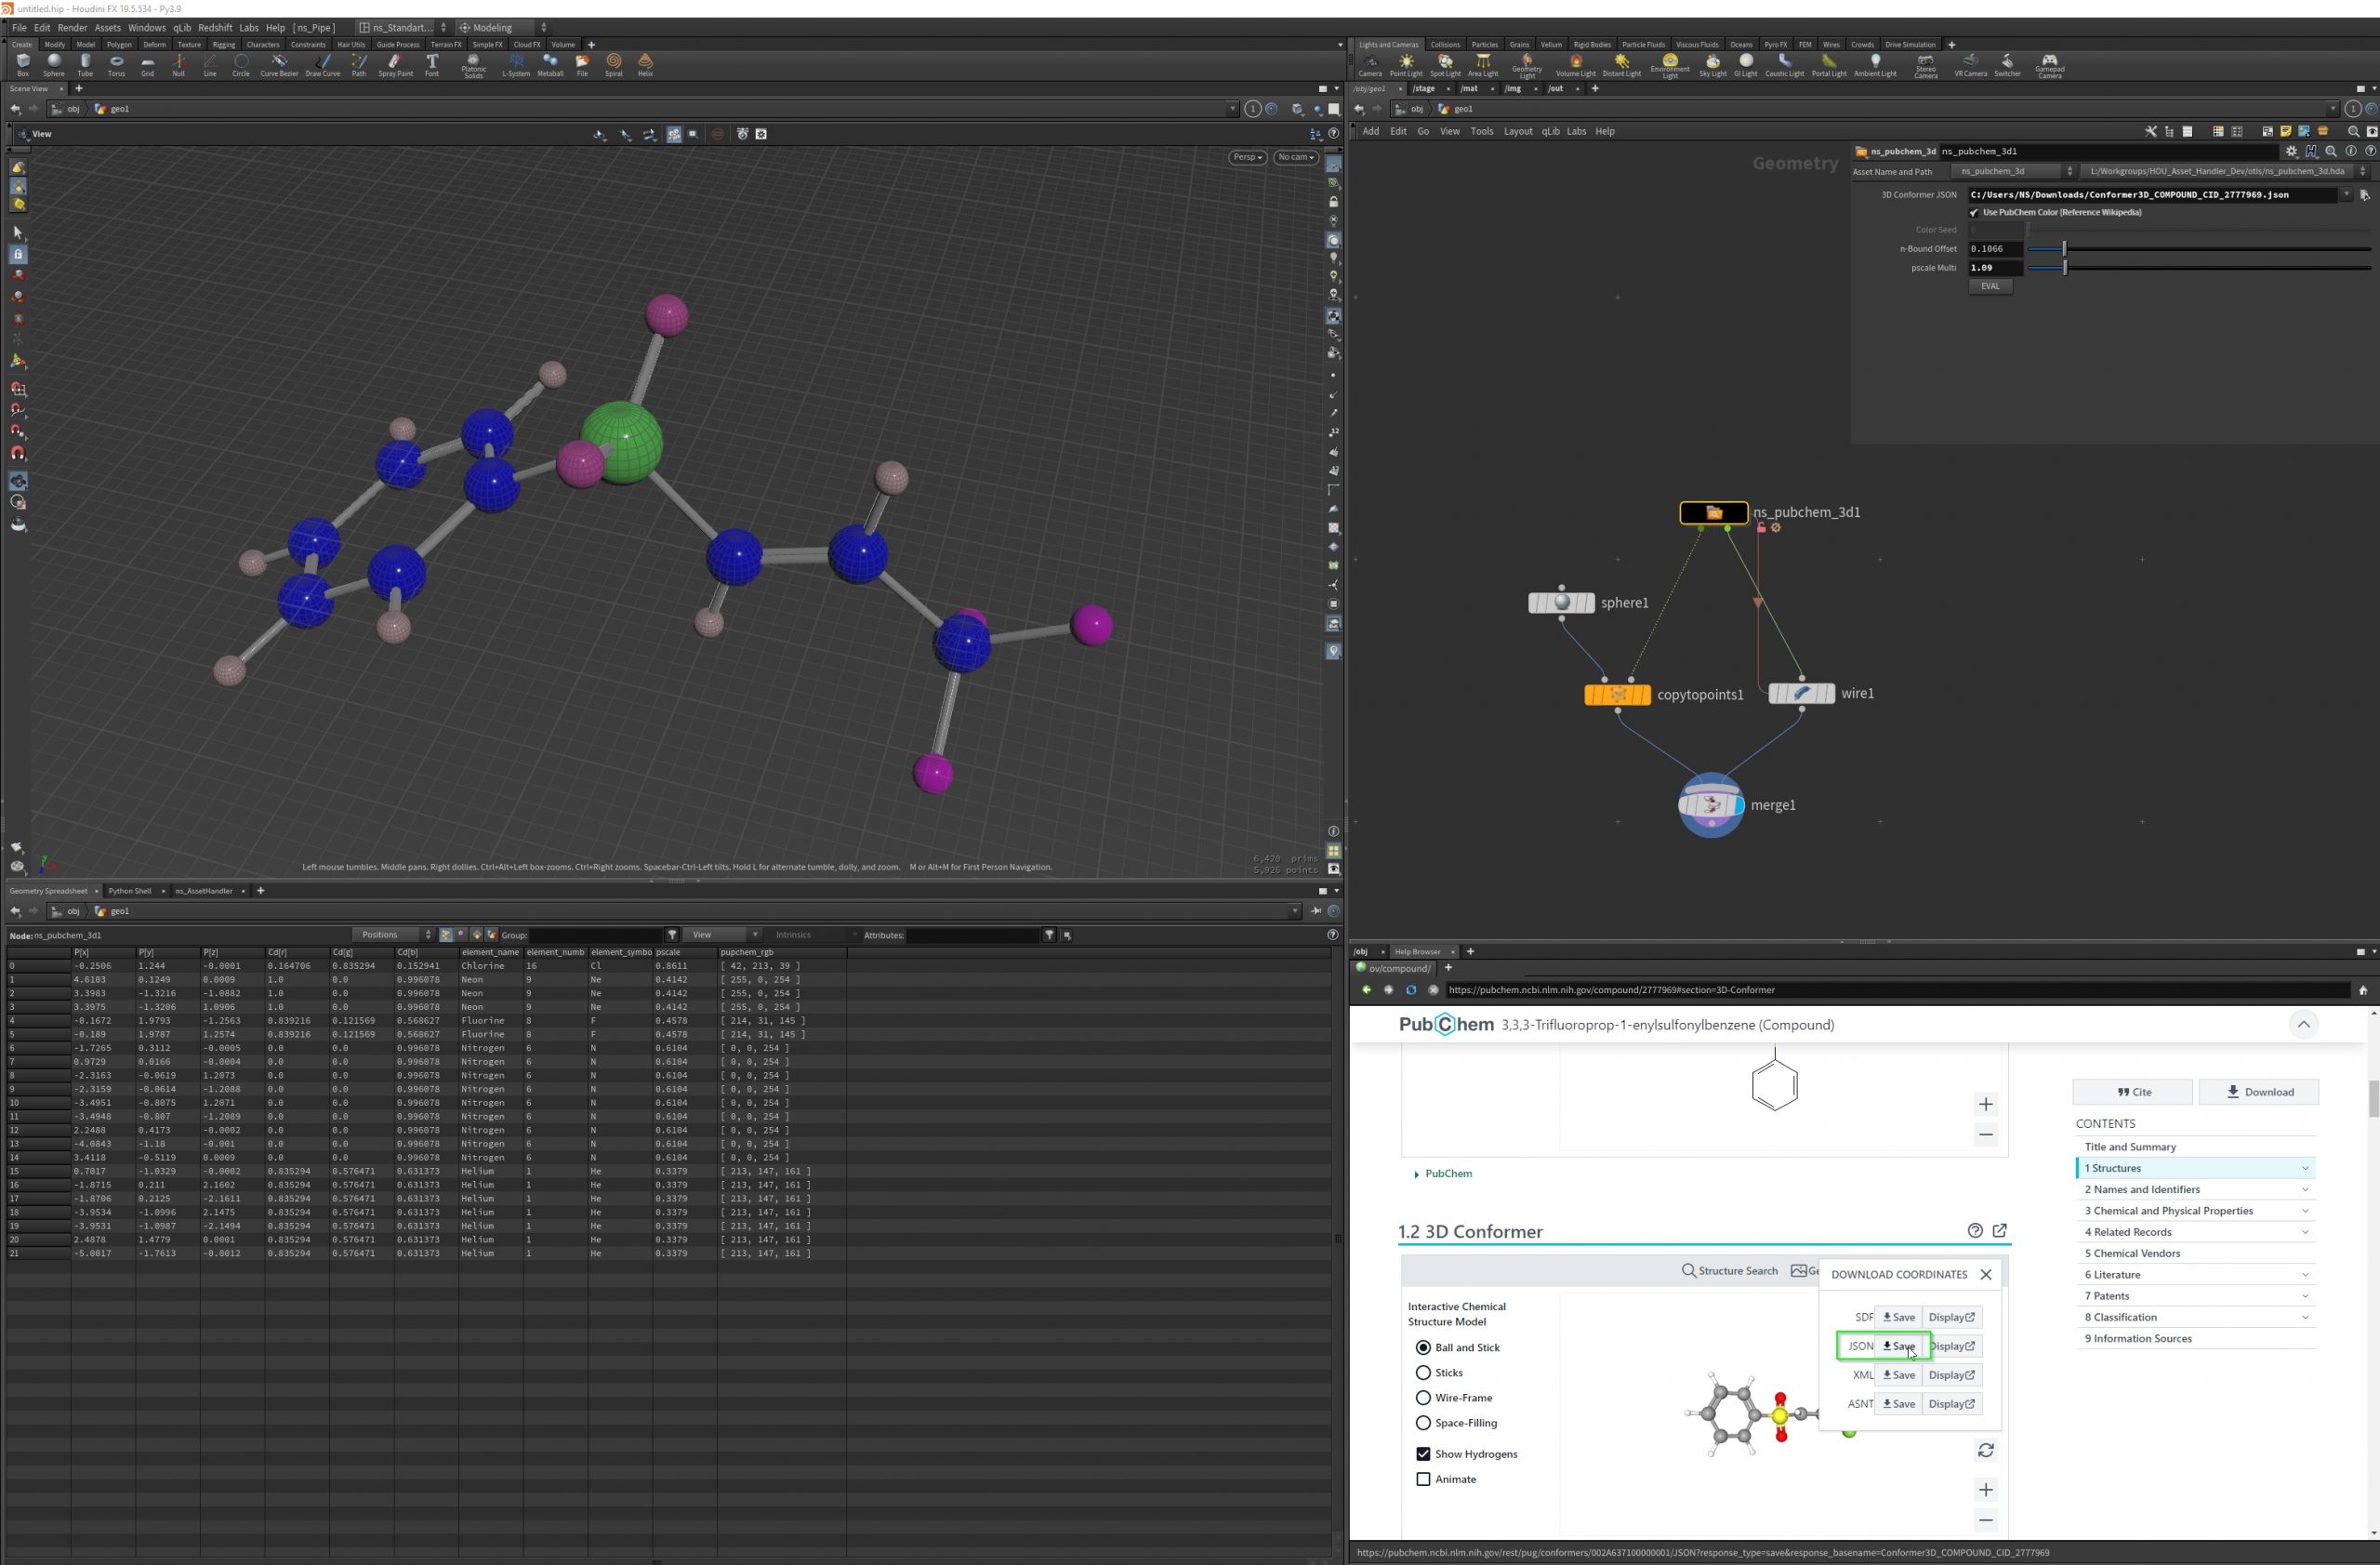Enable the Animate checkbox
2380x1565 pixels.
[1423, 1478]
